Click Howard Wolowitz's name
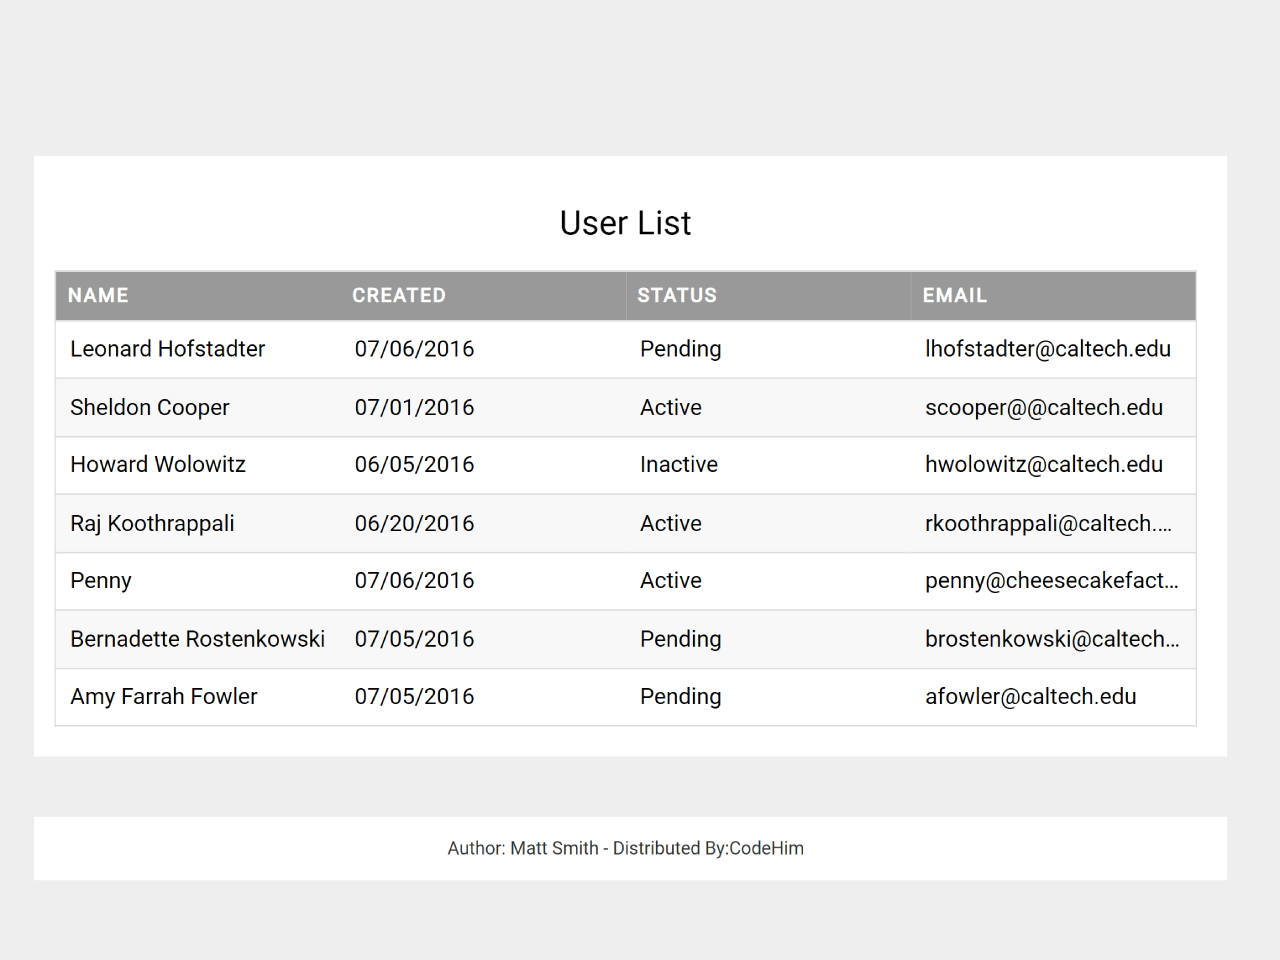Viewport: 1280px width, 960px height. coord(157,464)
